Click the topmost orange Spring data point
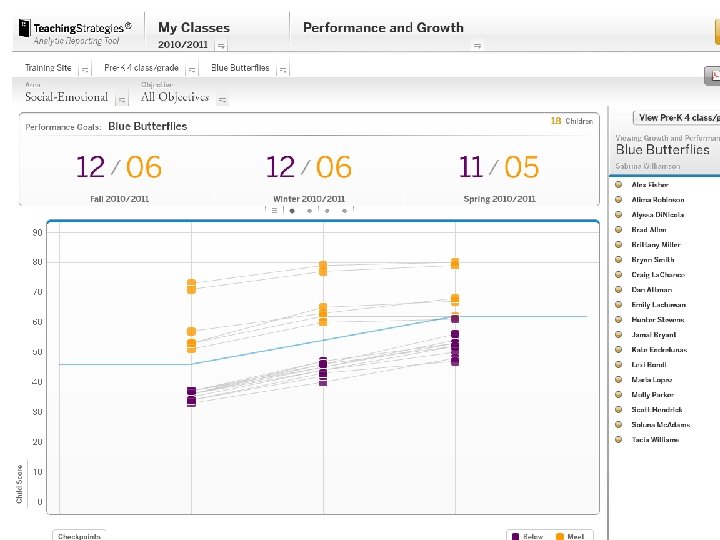 455,264
